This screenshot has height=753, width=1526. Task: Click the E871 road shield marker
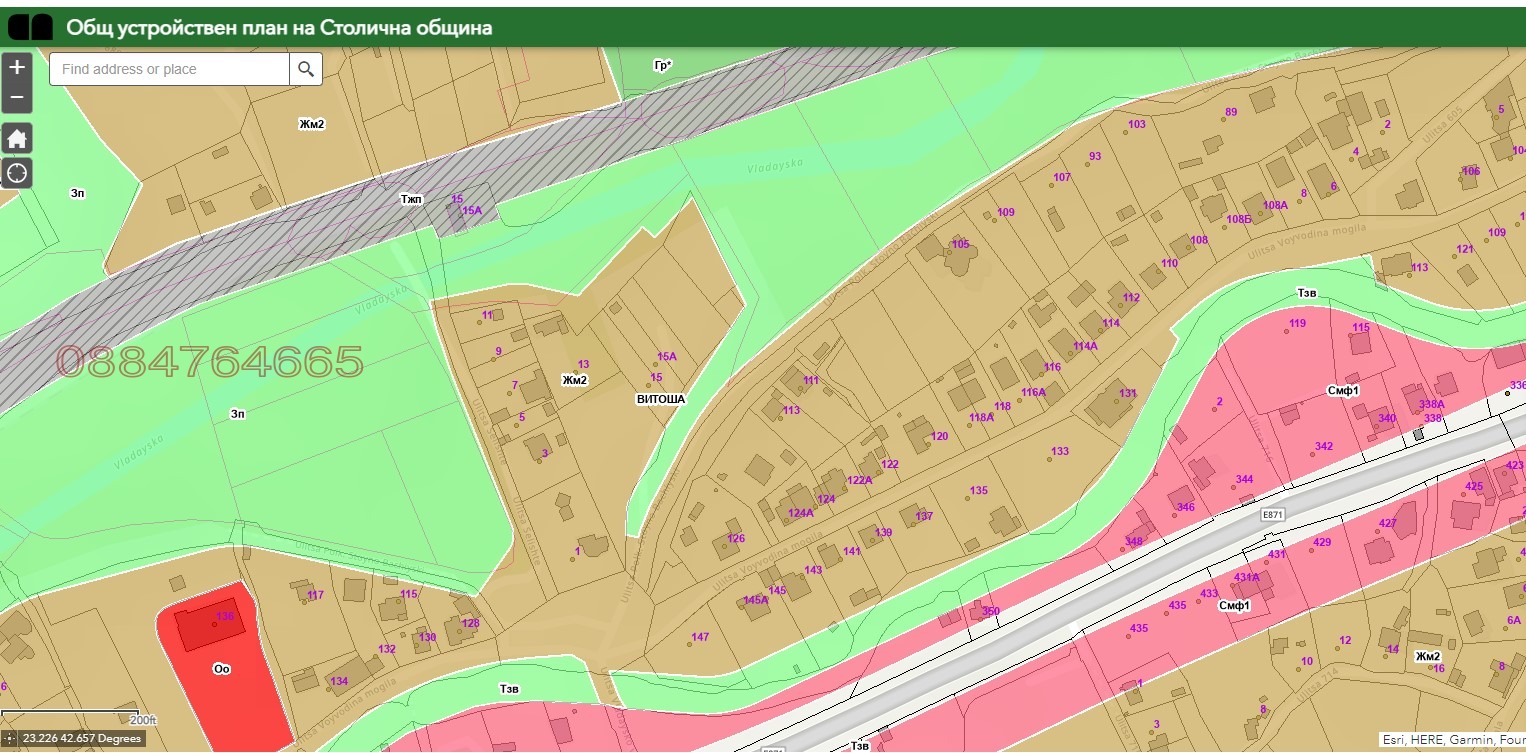click(x=1272, y=514)
